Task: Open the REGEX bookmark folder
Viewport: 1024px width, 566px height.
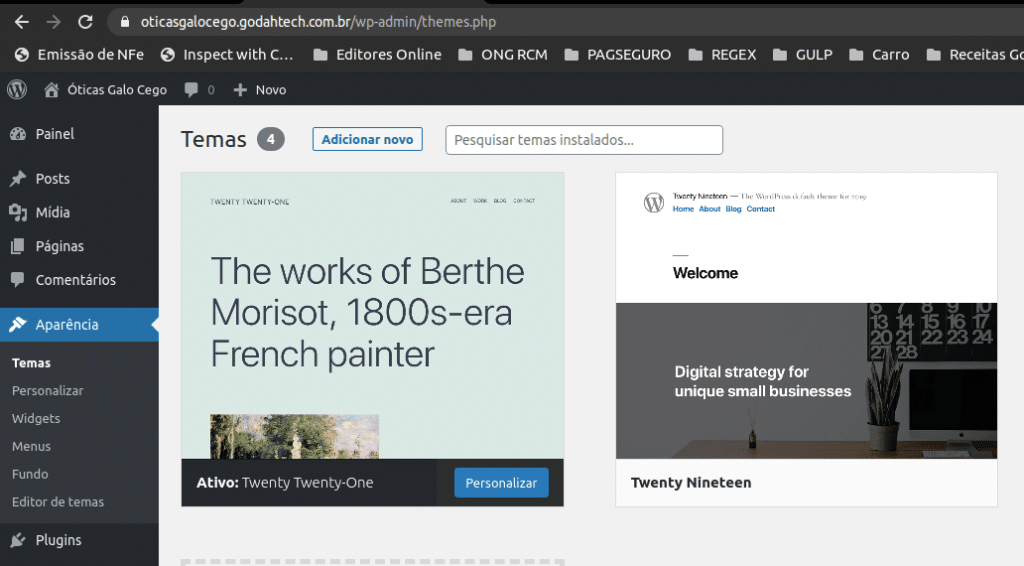Action: [722, 55]
